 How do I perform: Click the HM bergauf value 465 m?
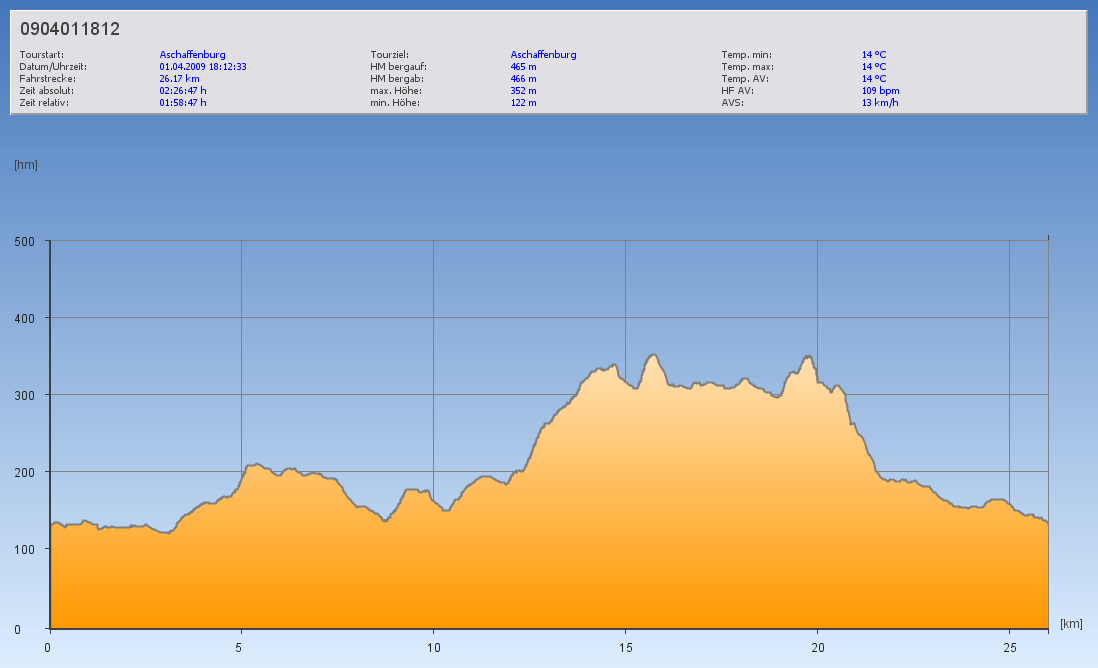[523, 67]
